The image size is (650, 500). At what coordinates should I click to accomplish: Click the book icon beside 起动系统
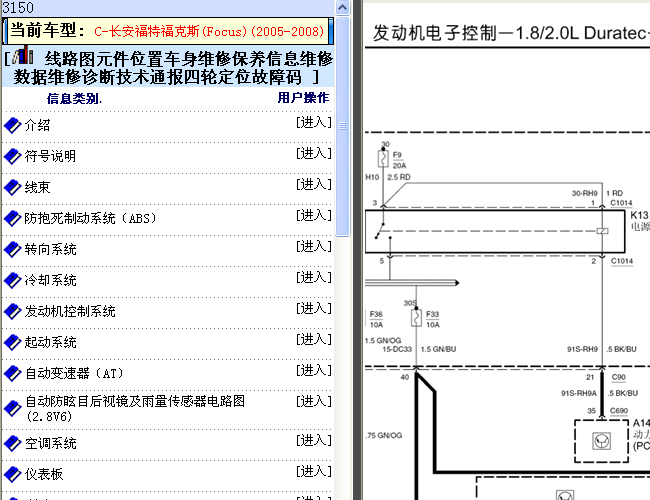12,342
